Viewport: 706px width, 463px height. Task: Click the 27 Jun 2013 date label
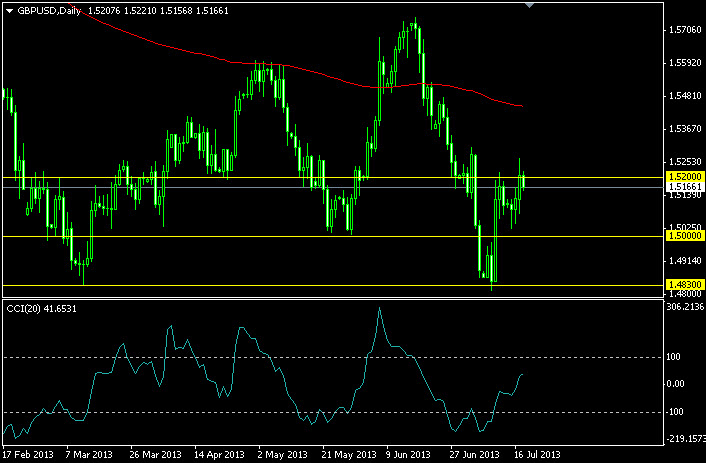(x=474, y=454)
